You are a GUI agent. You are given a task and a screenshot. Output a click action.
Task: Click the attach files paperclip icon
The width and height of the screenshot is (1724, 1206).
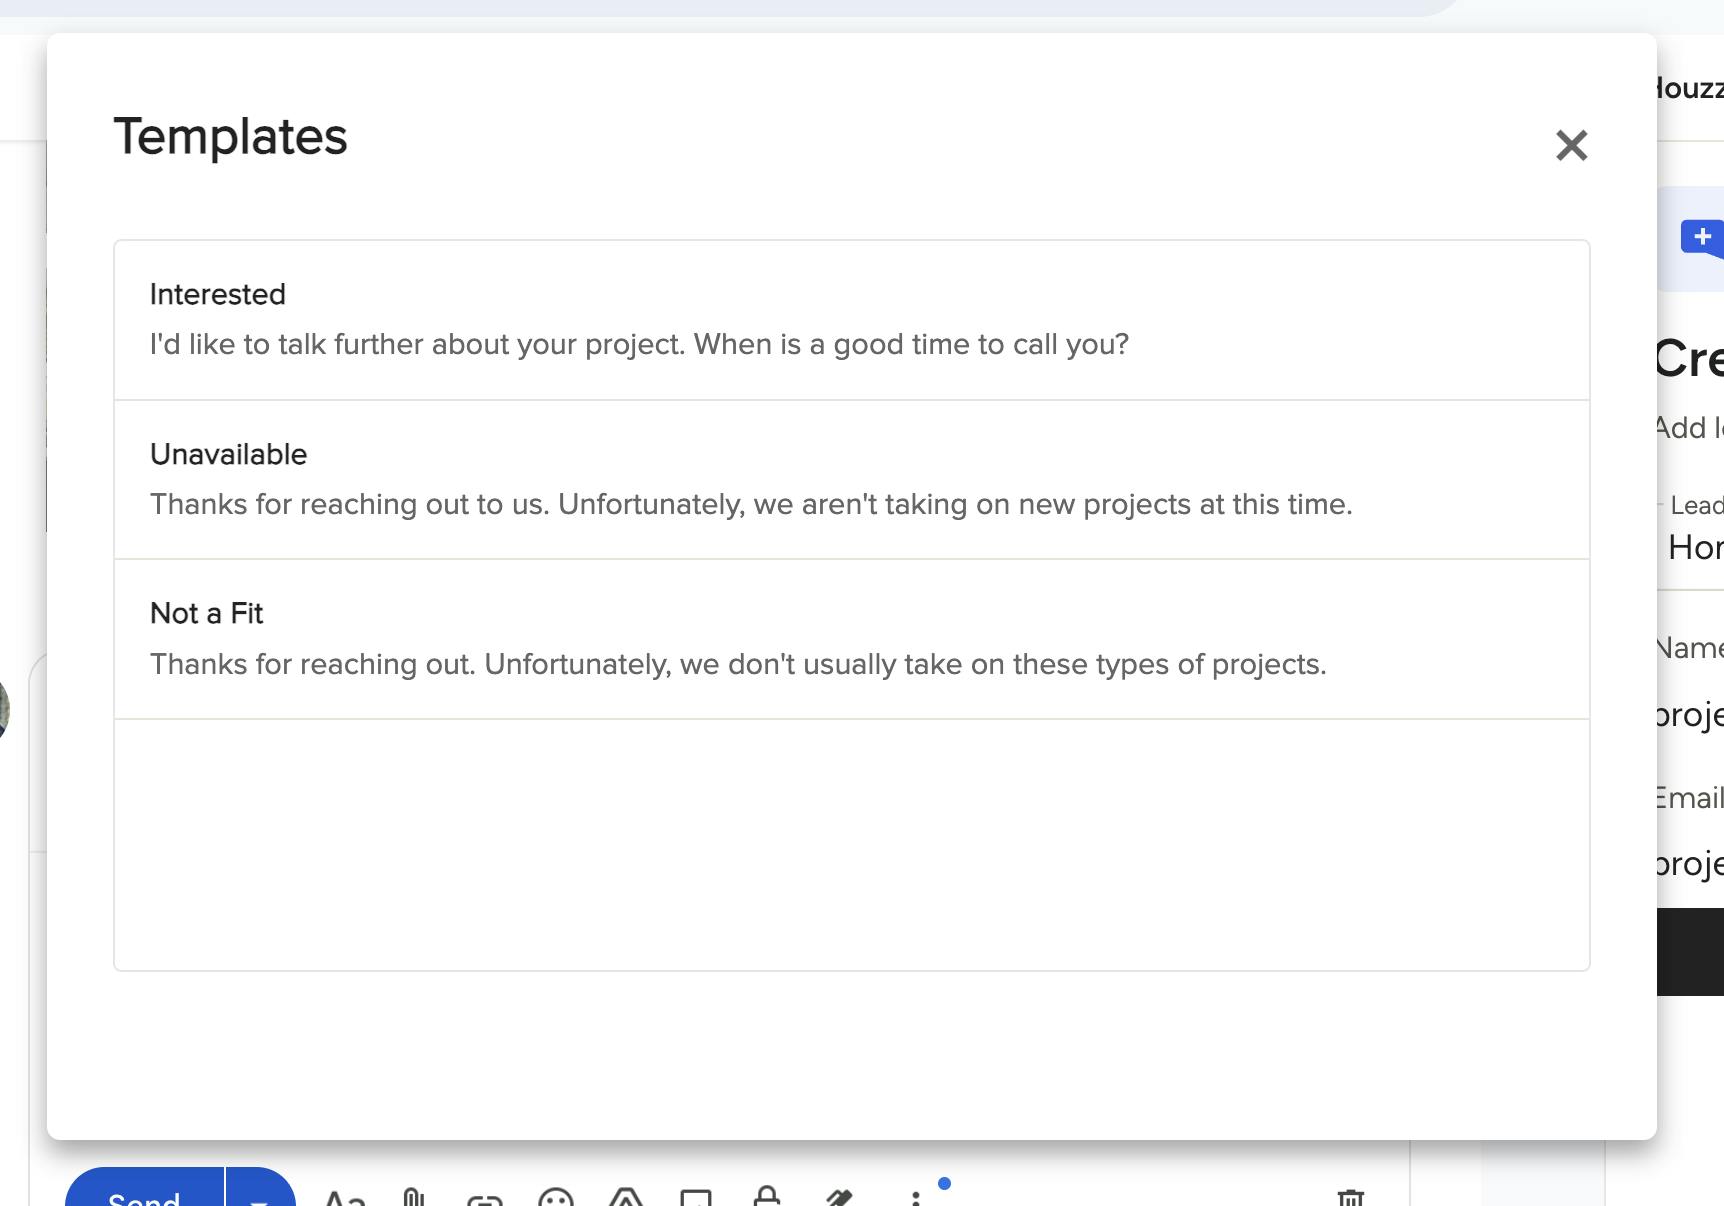(x=413, y=1197)
